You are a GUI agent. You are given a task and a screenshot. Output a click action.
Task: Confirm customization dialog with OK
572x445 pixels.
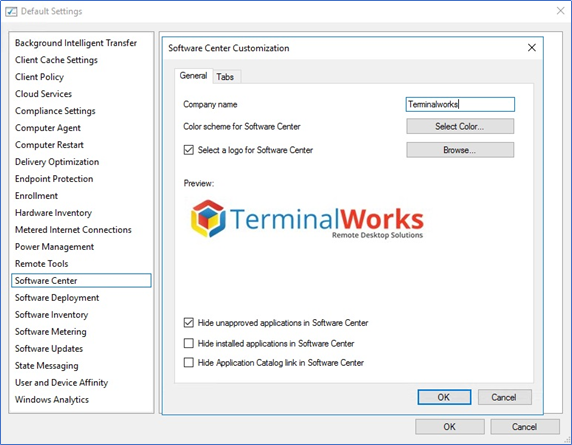[444, 397]
